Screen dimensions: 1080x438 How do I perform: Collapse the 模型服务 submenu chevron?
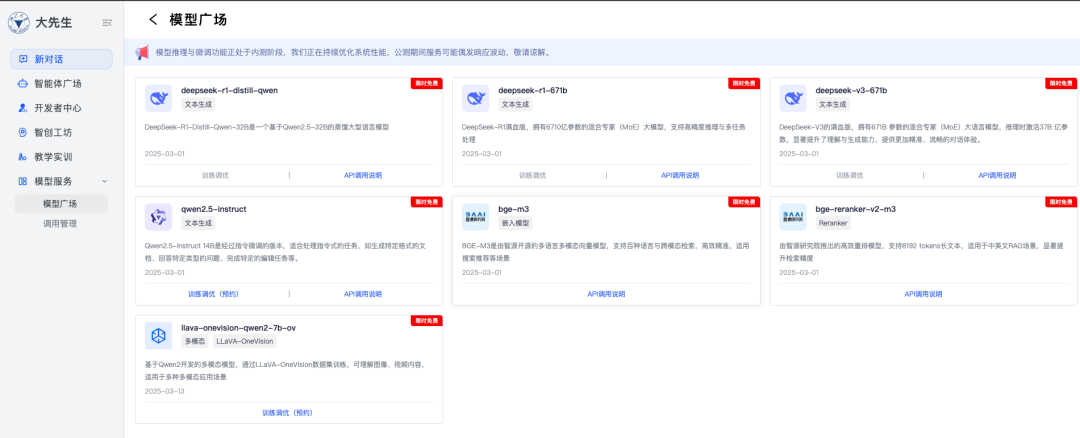105,181
